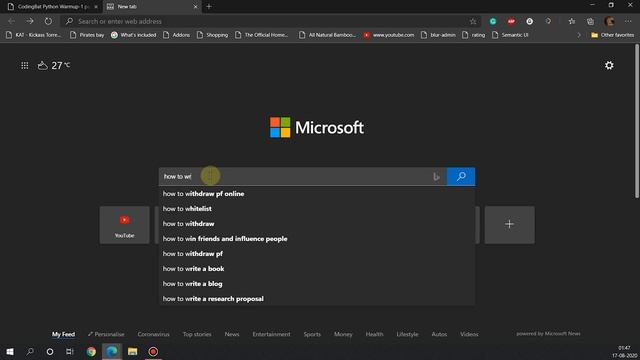Go back in browser history

coord(11,21)
